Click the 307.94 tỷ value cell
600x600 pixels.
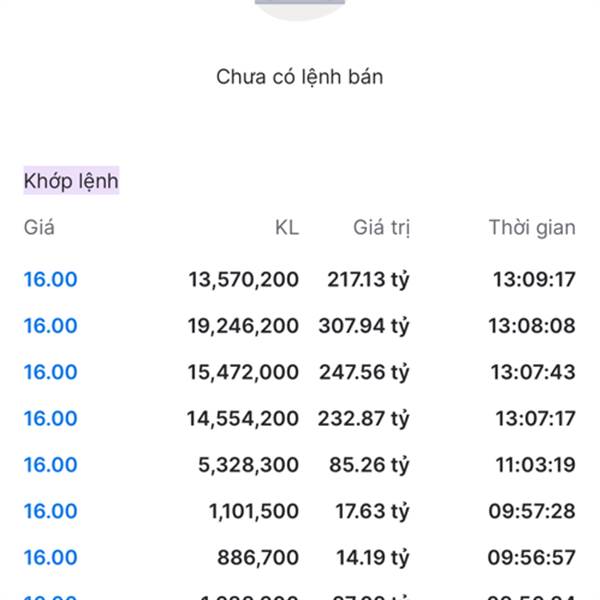(x=364, y=326)
